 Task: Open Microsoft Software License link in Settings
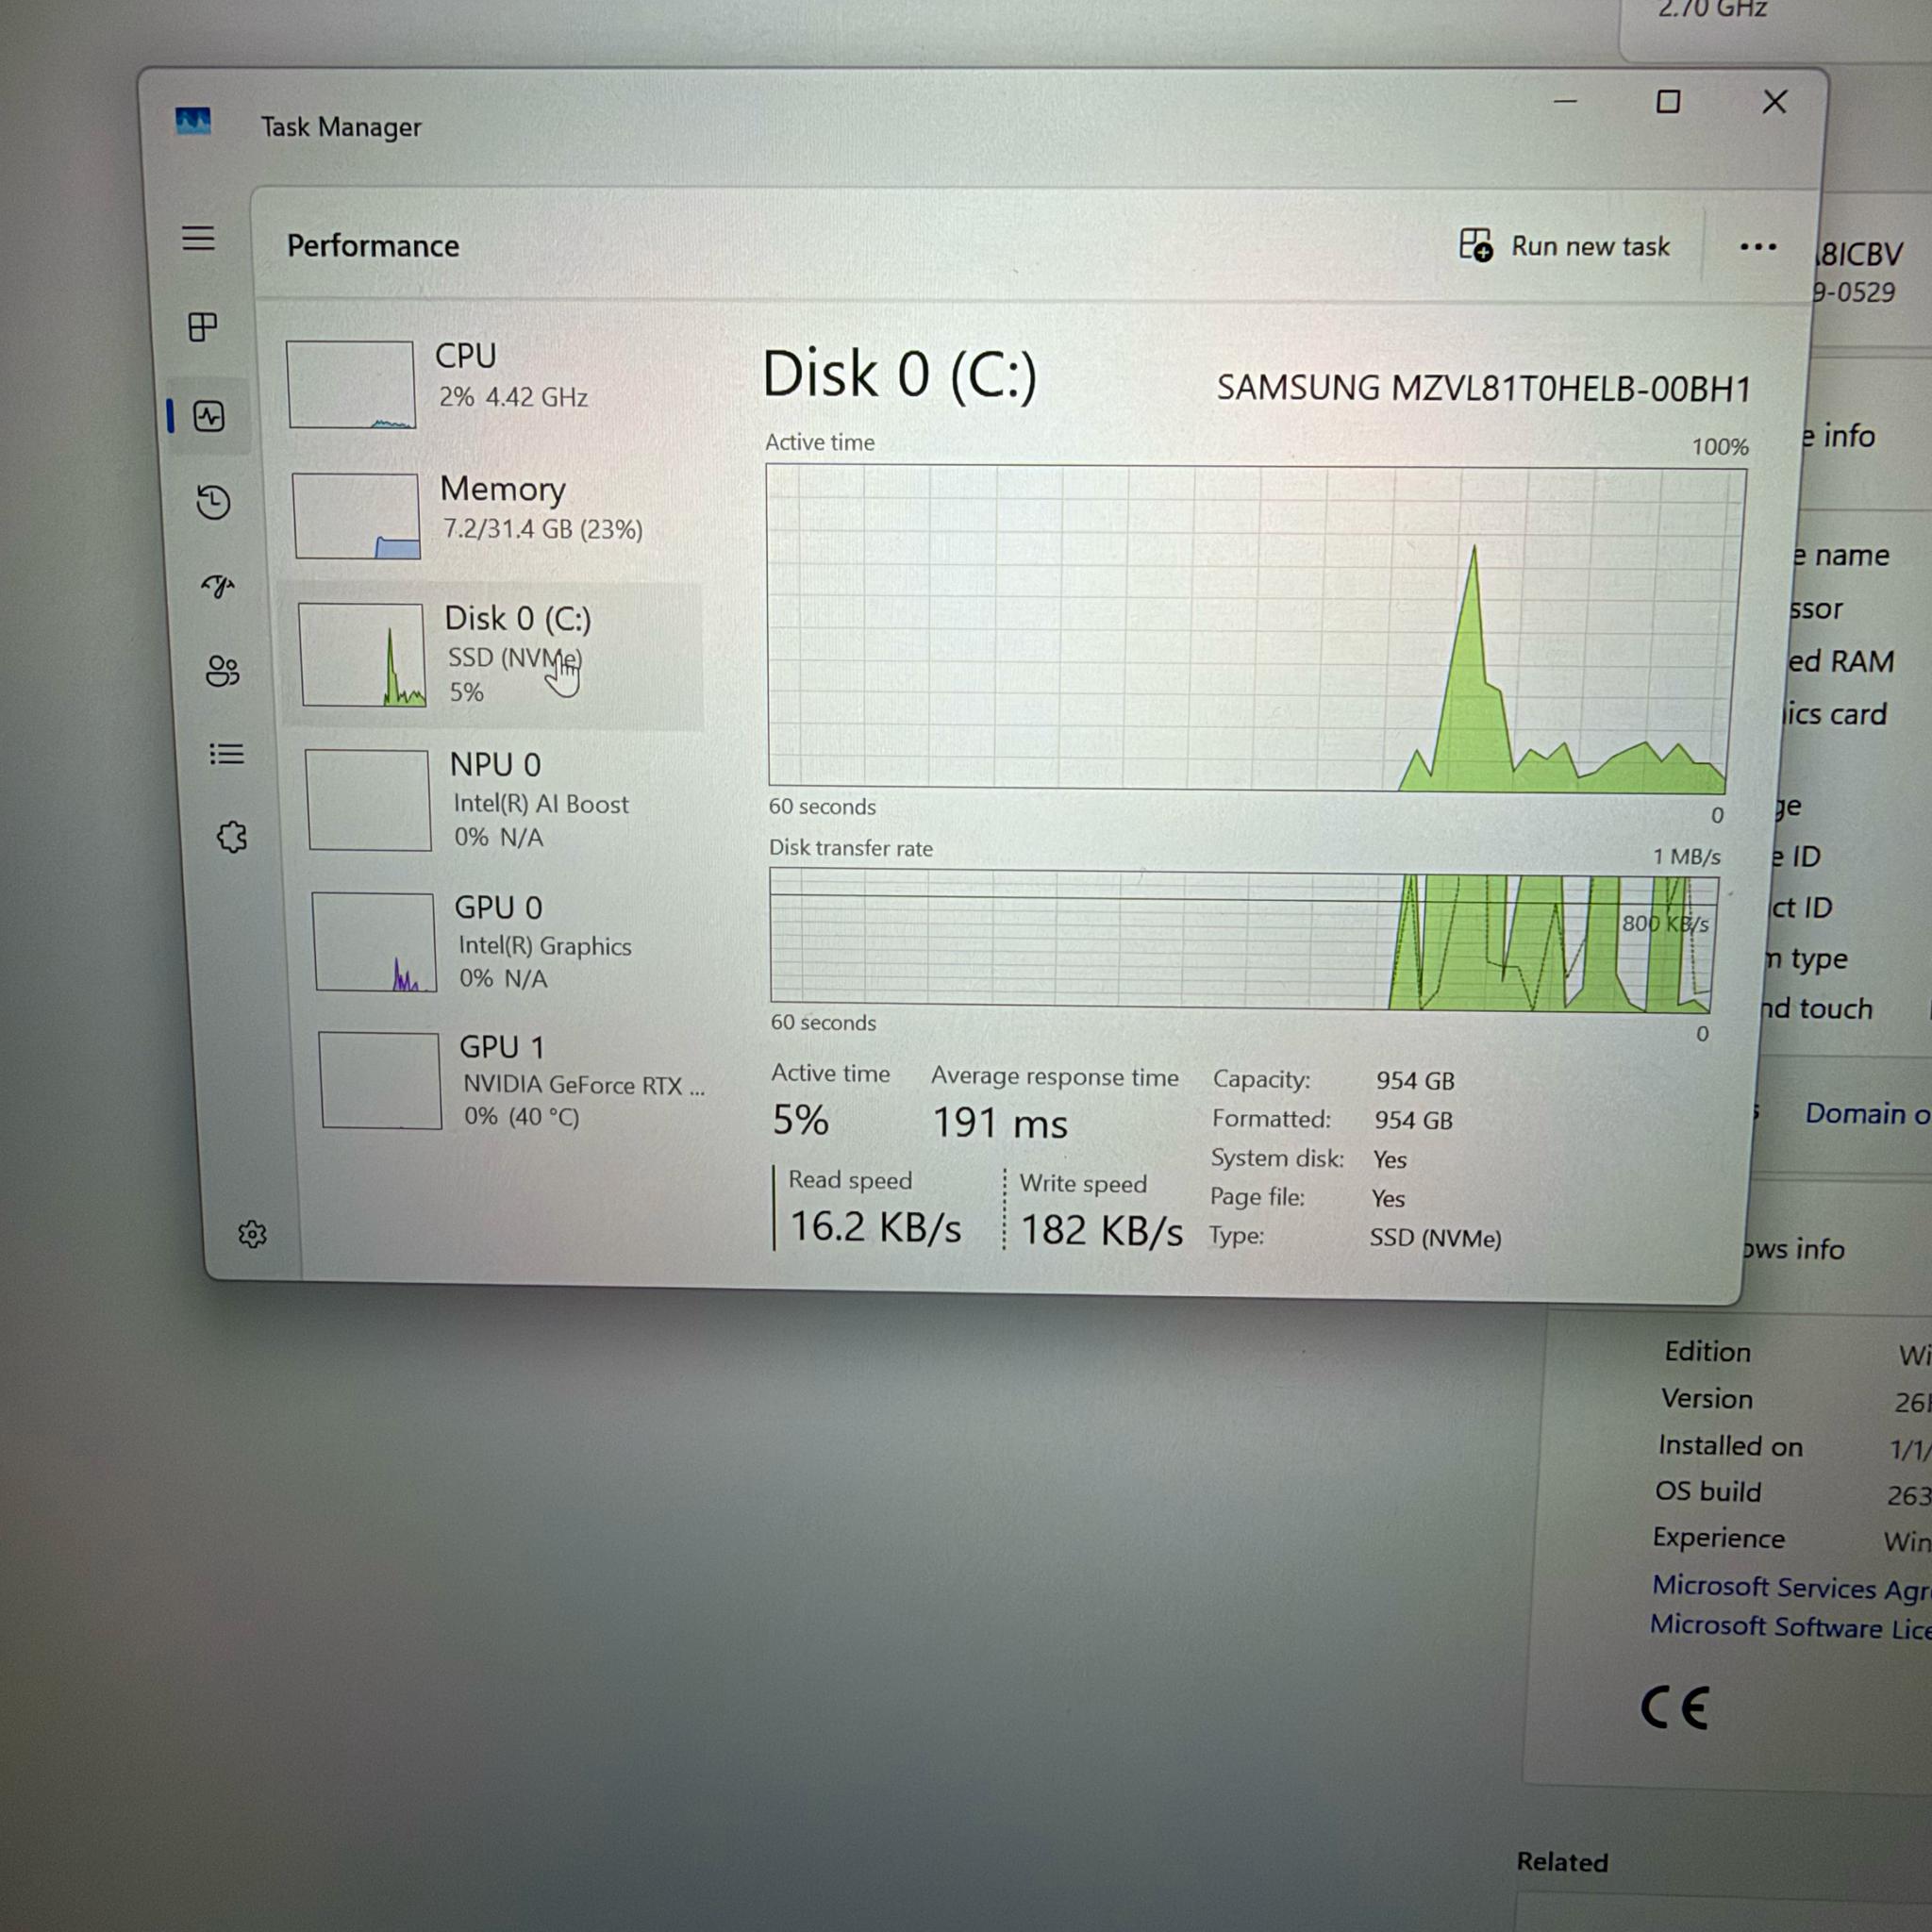point(1791,1627)
